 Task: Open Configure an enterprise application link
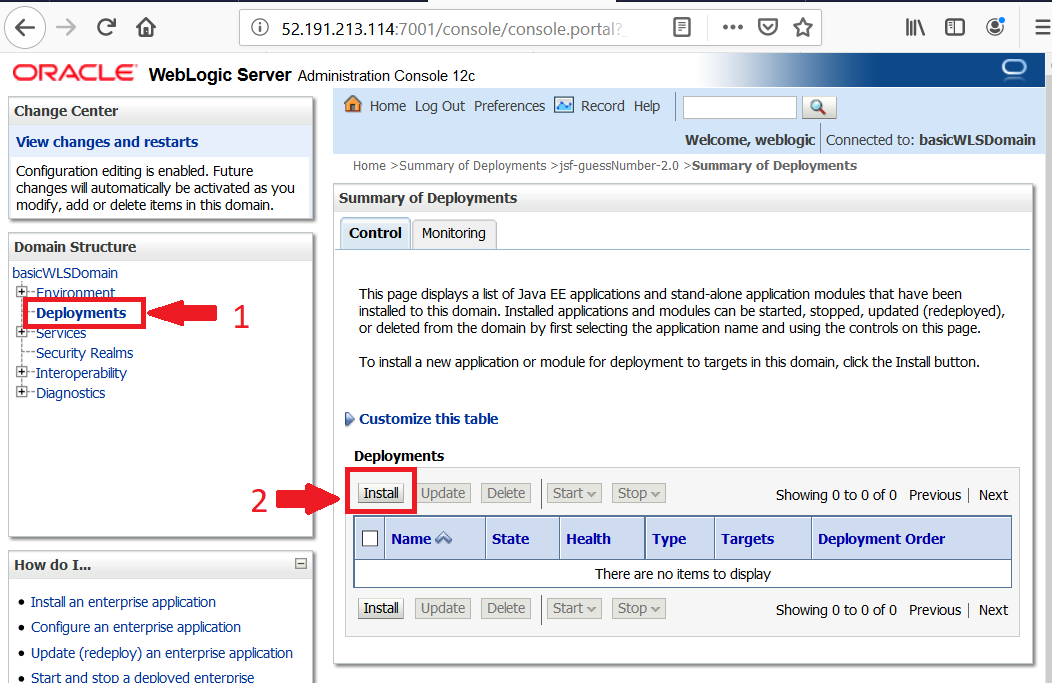click(x=136, y=627)
